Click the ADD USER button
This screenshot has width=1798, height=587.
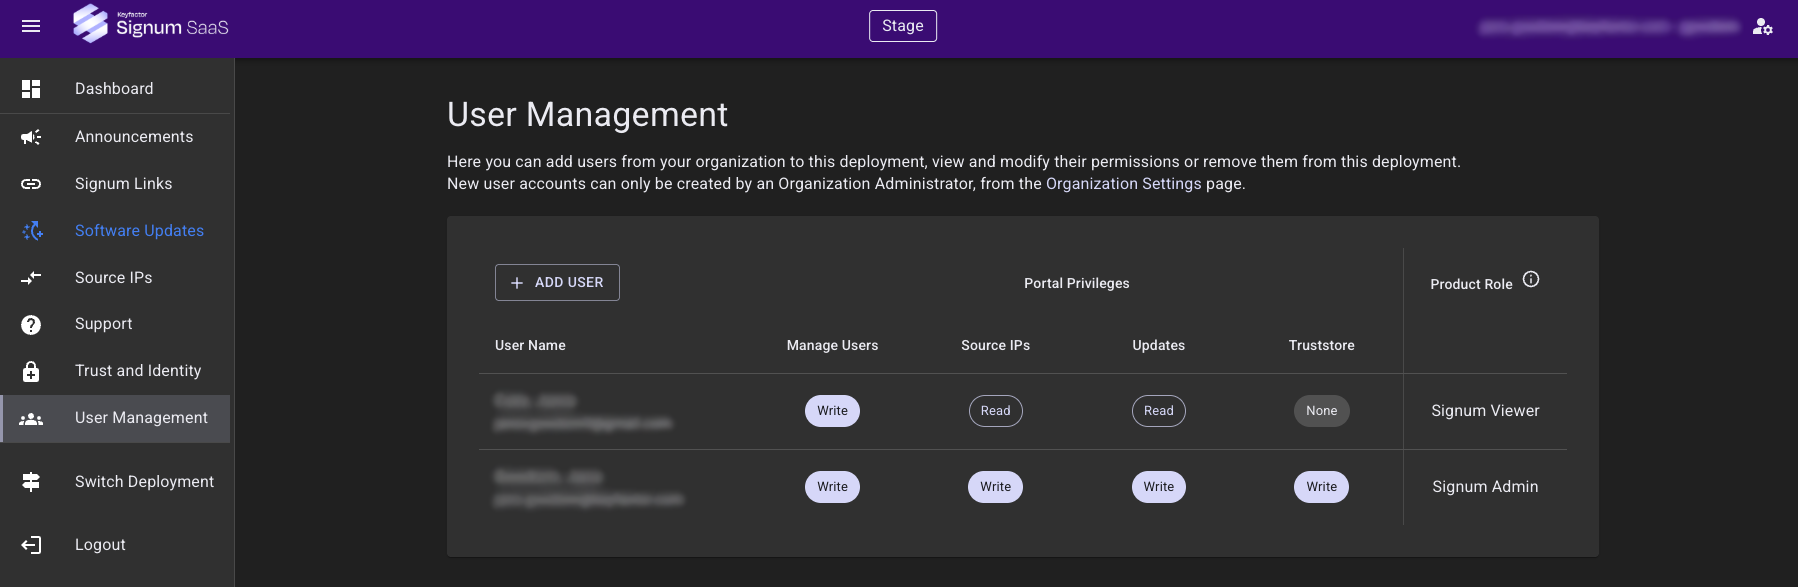pyautogui.click(x=557, y=283)
